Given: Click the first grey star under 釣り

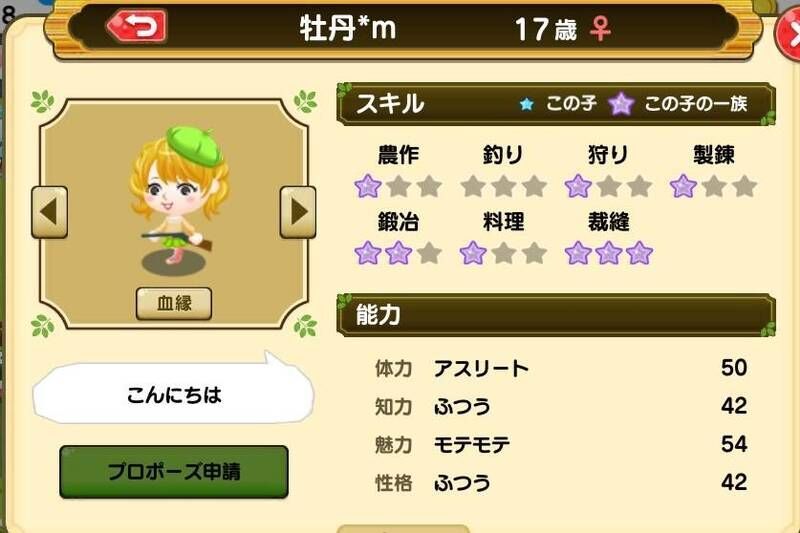Looking at the screenshot, I should (x=473, y=186).
